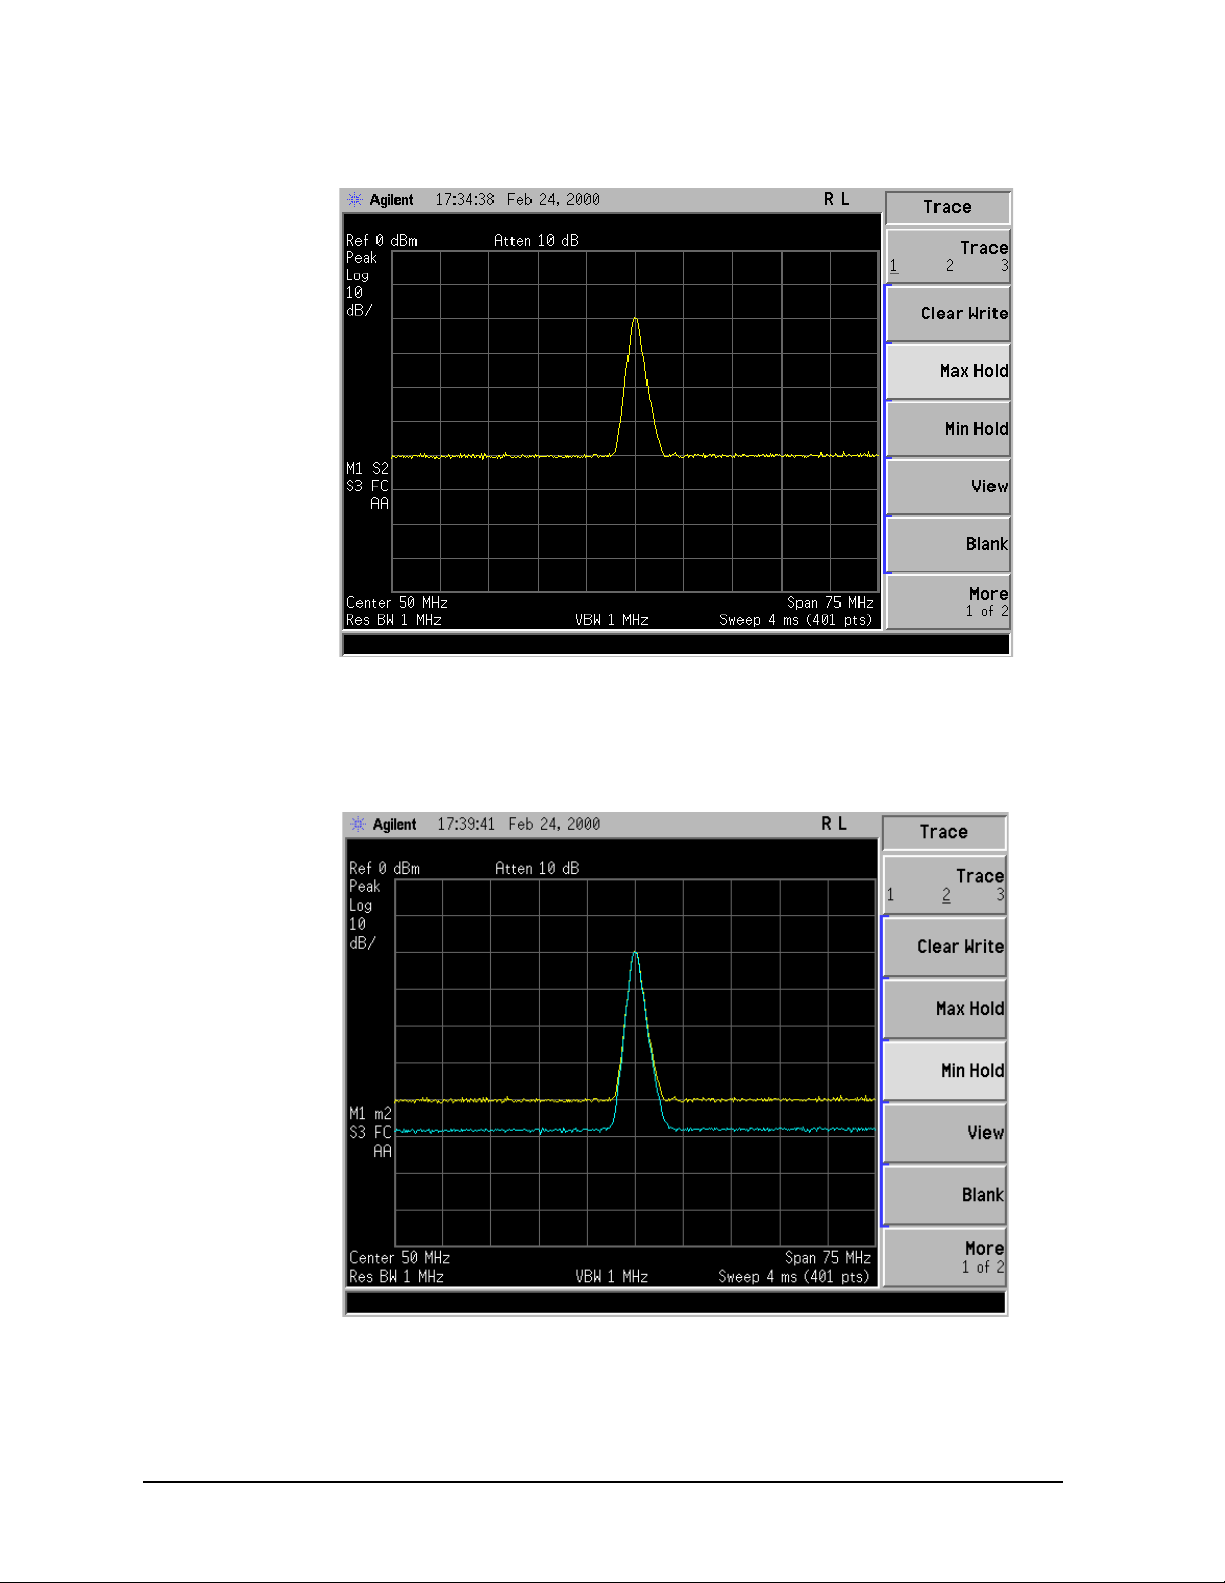Click the Trace menu title on lower analyzer
The height and width of the screenshot is (1583, 1225).
click(x=944, y=832)
